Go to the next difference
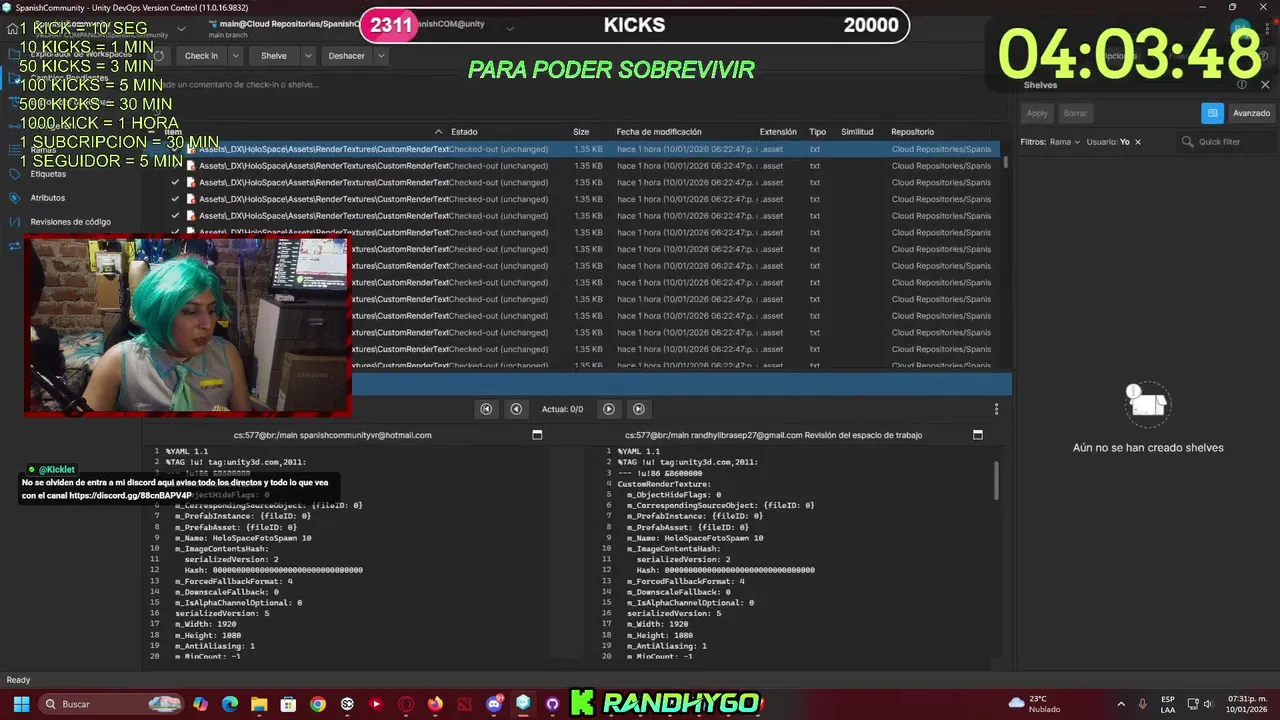 pos(608,409)
